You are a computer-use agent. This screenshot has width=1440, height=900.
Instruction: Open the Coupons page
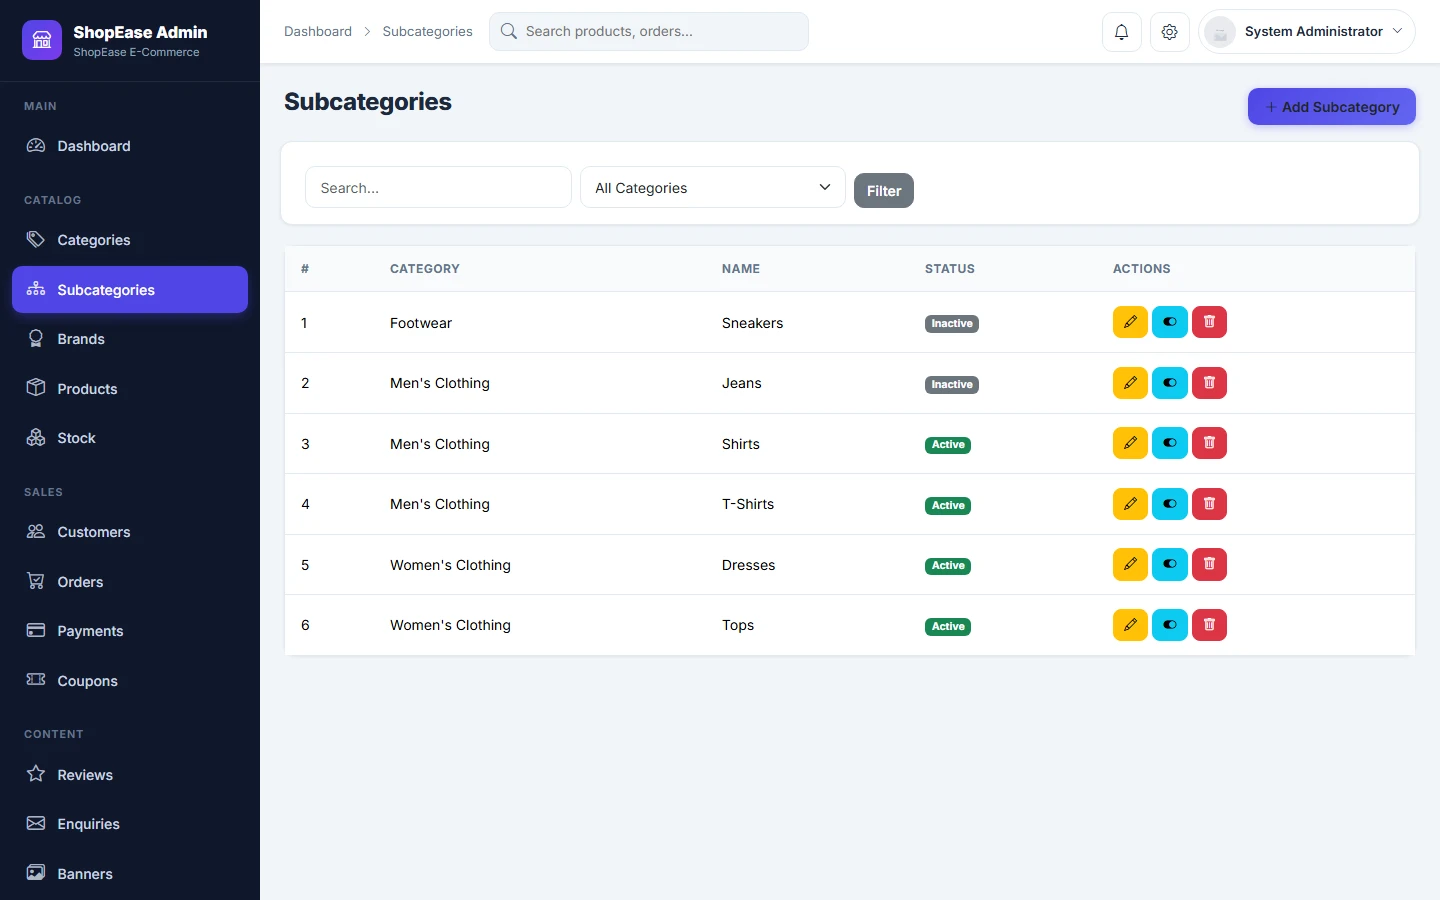tap(130, 681)
